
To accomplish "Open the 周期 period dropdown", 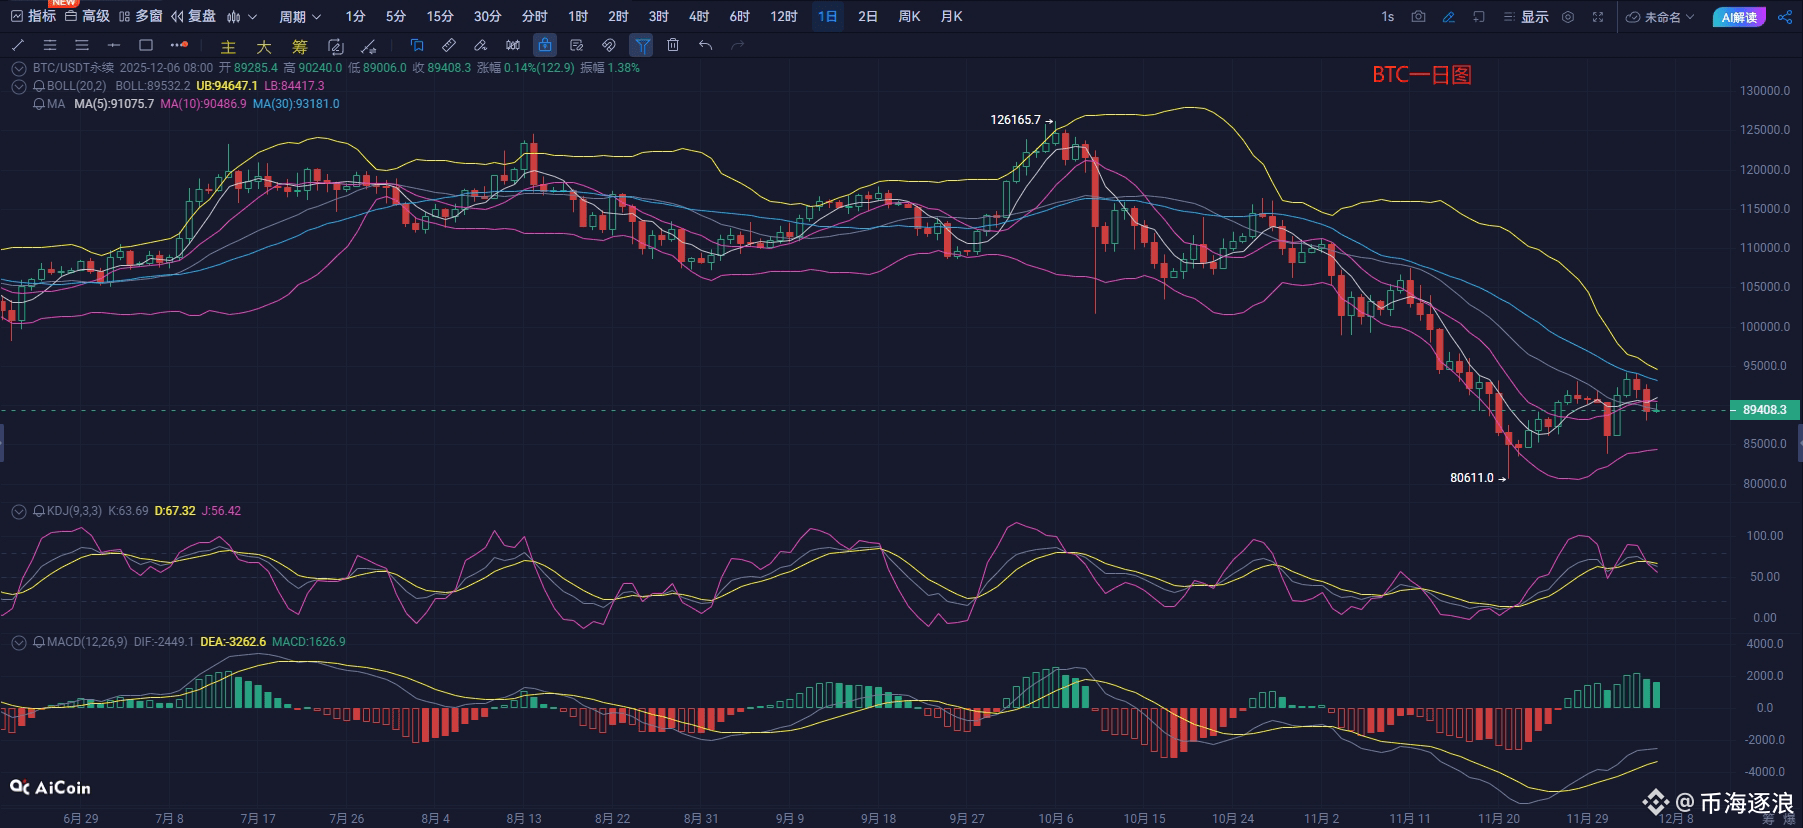I will pos(299,17).
